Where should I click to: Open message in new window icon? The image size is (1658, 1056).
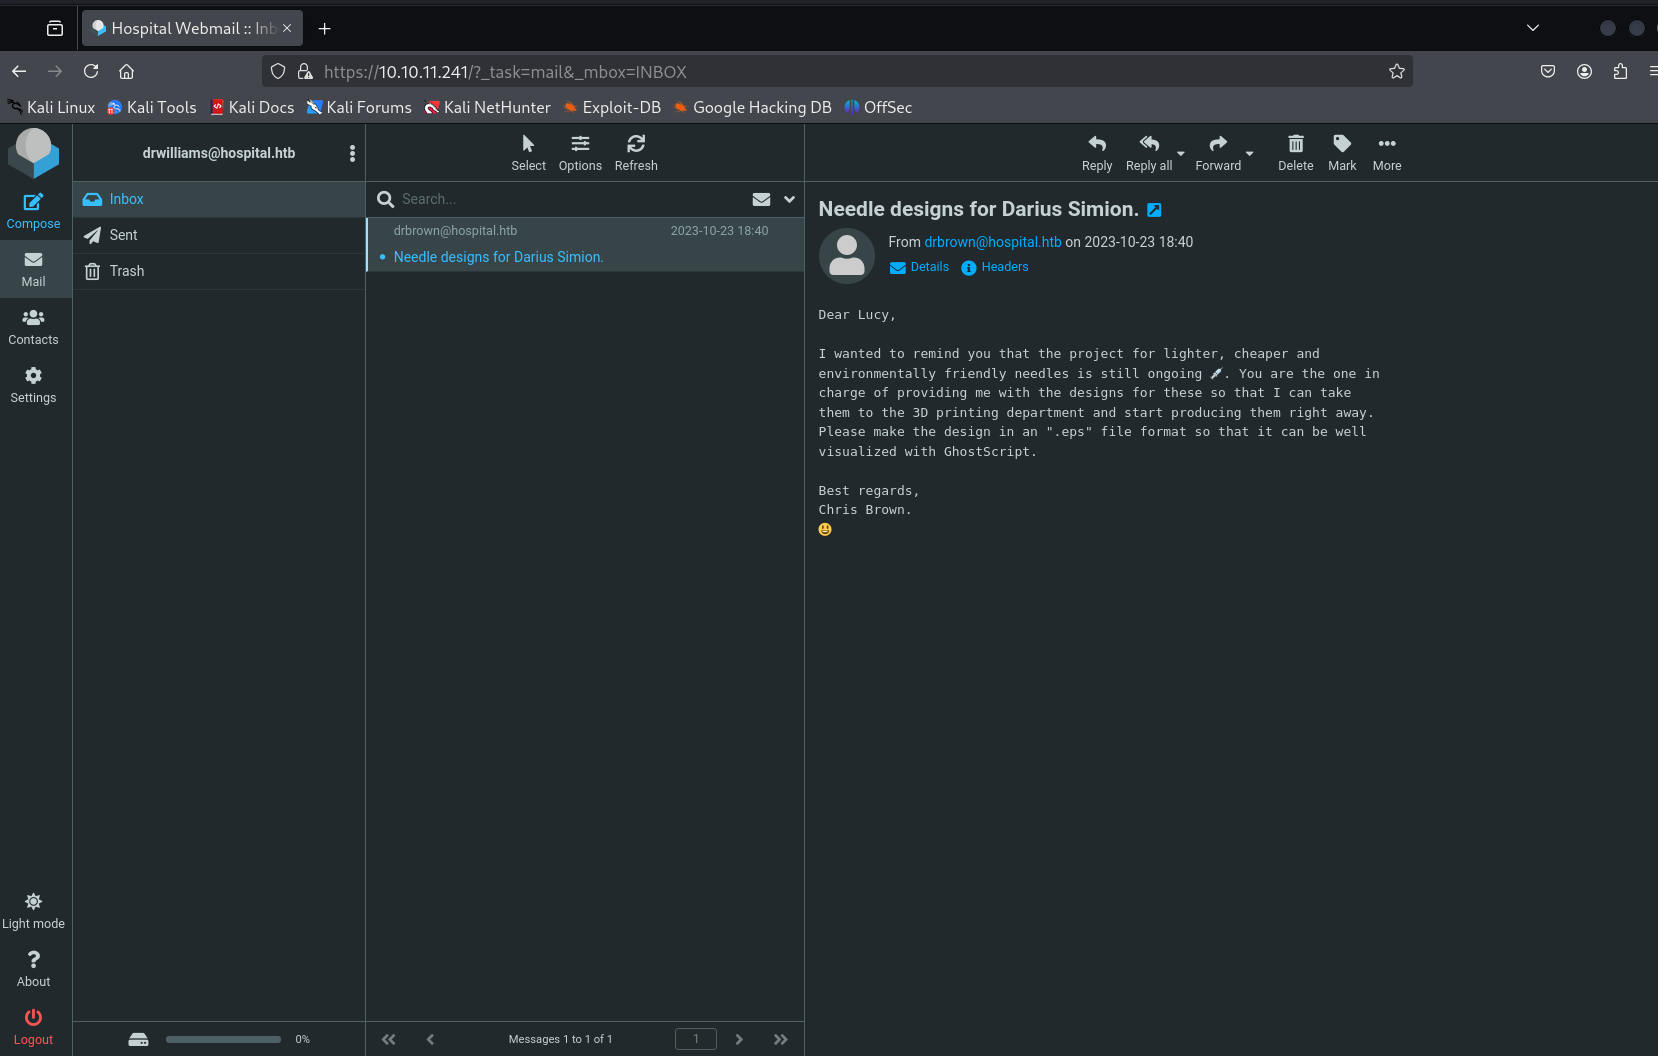(x=1154, y=210)
